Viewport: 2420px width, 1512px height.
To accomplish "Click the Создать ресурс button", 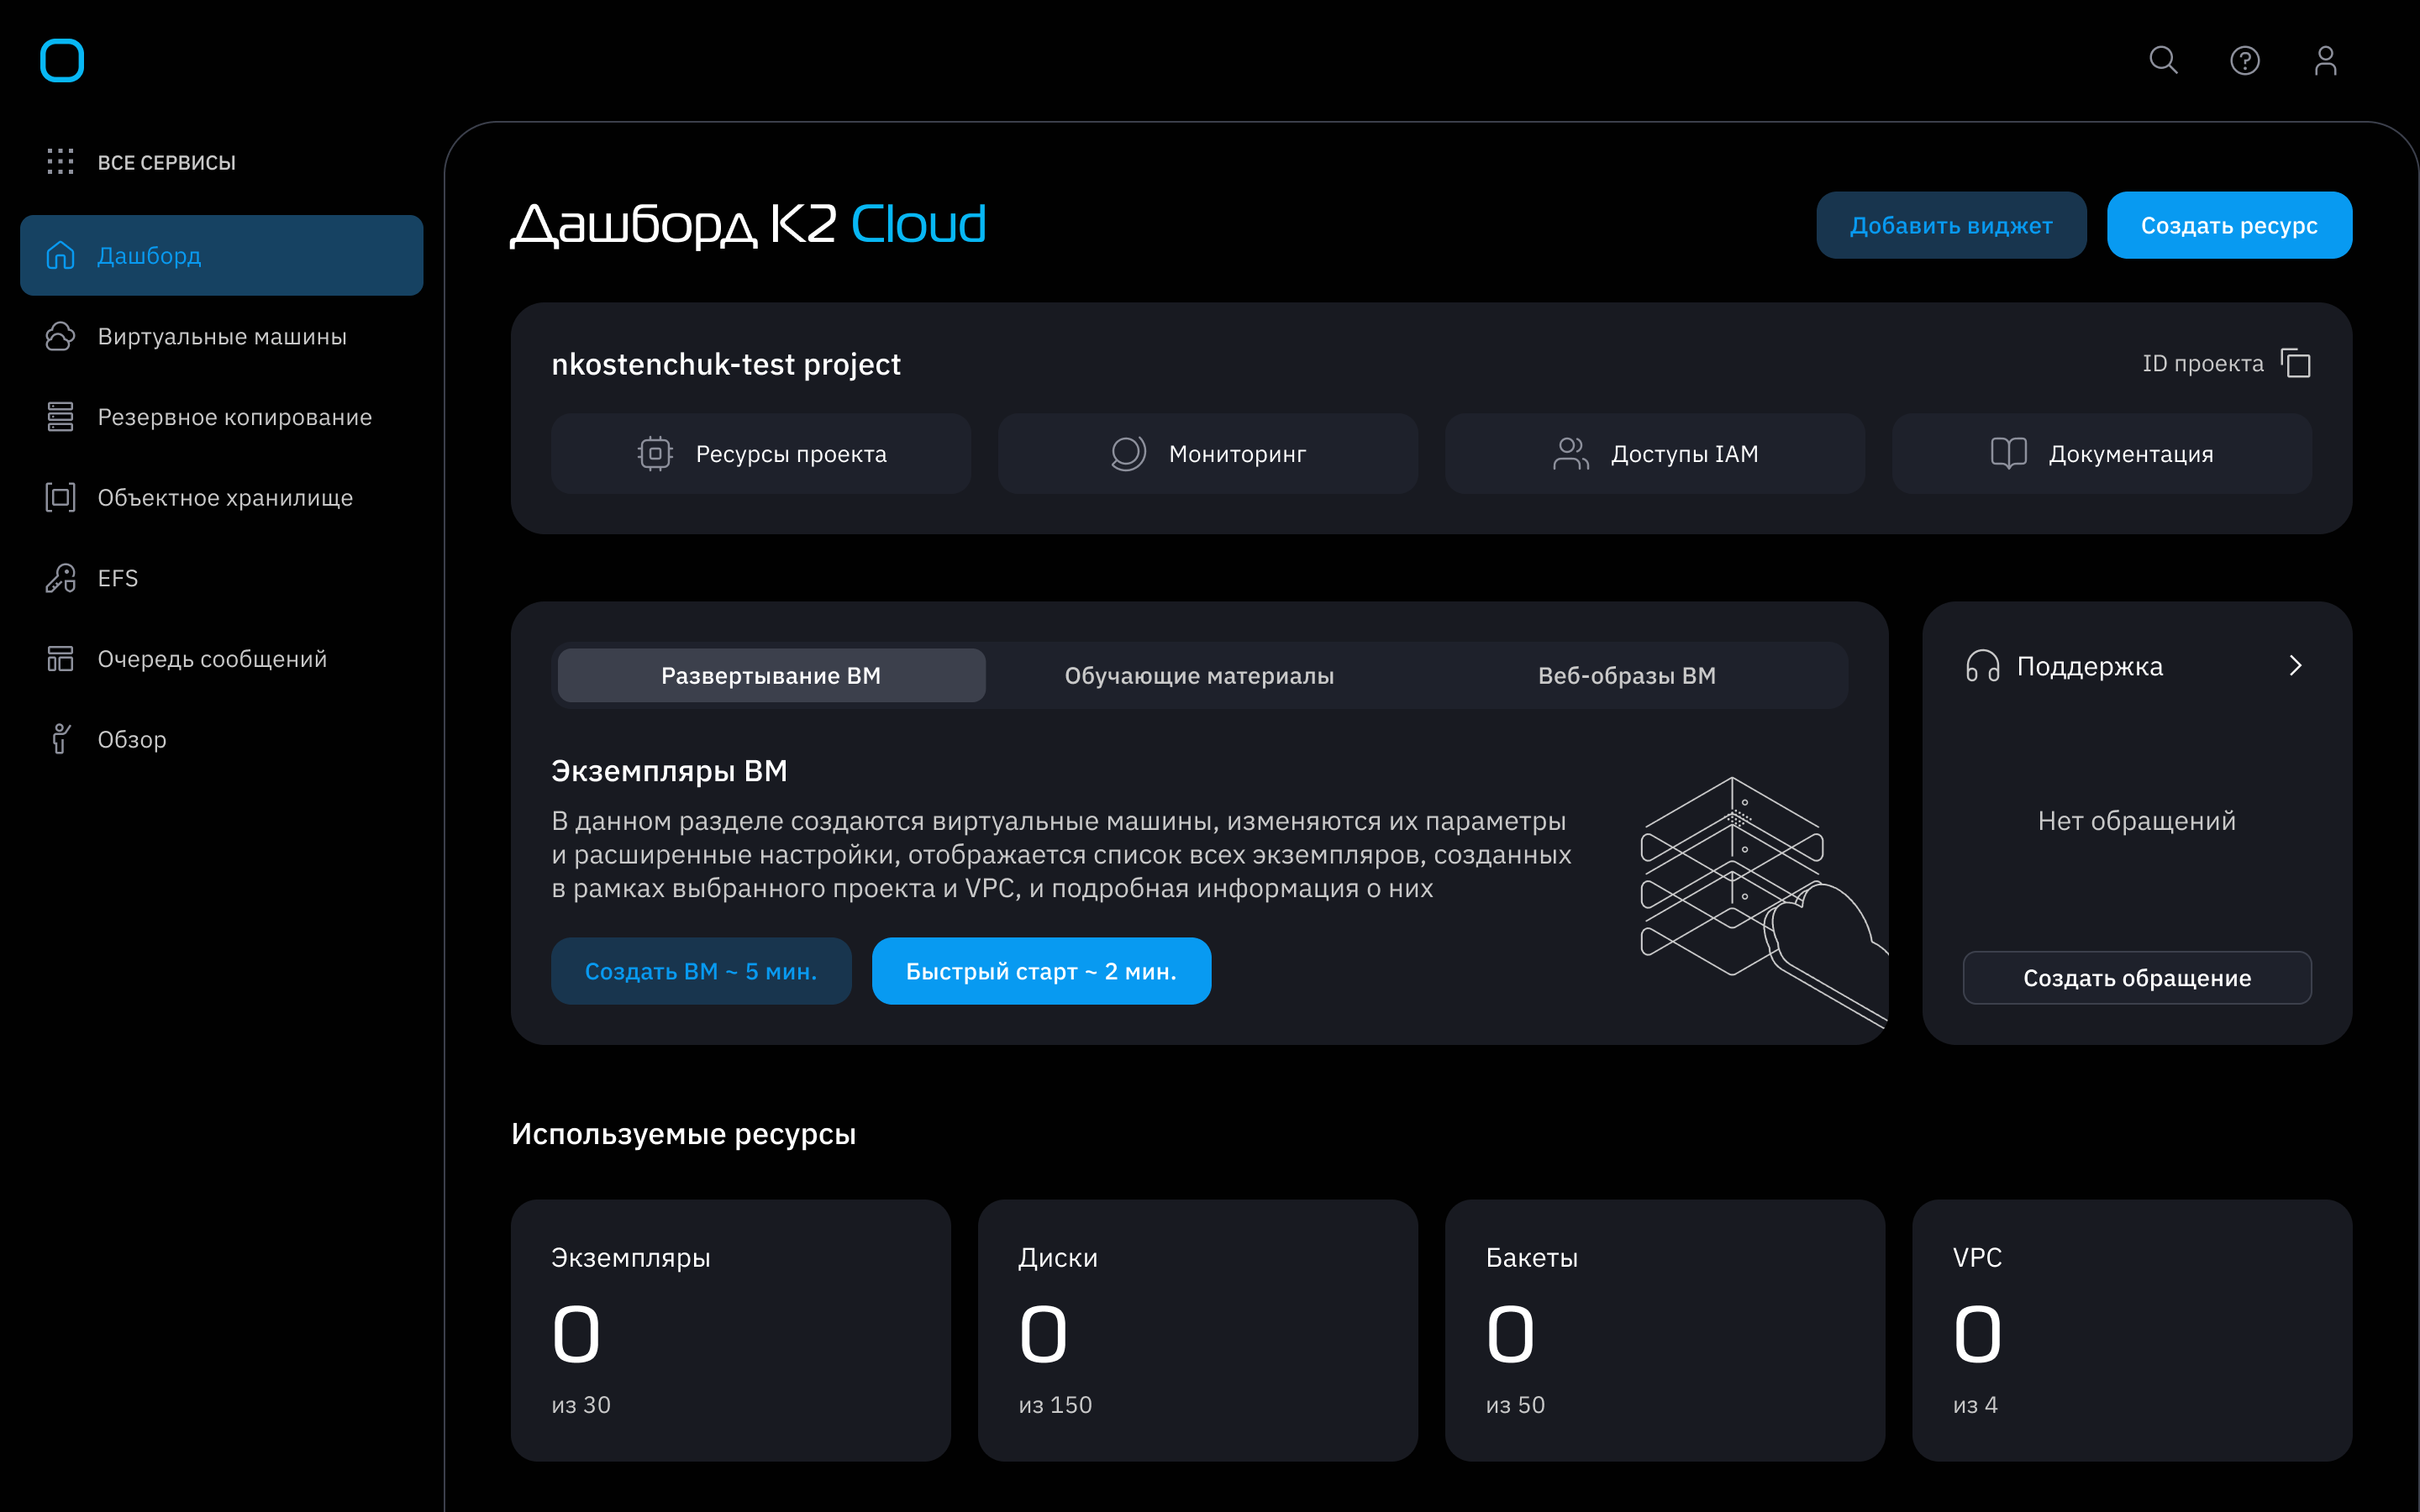I will (x=2229, y=225).
